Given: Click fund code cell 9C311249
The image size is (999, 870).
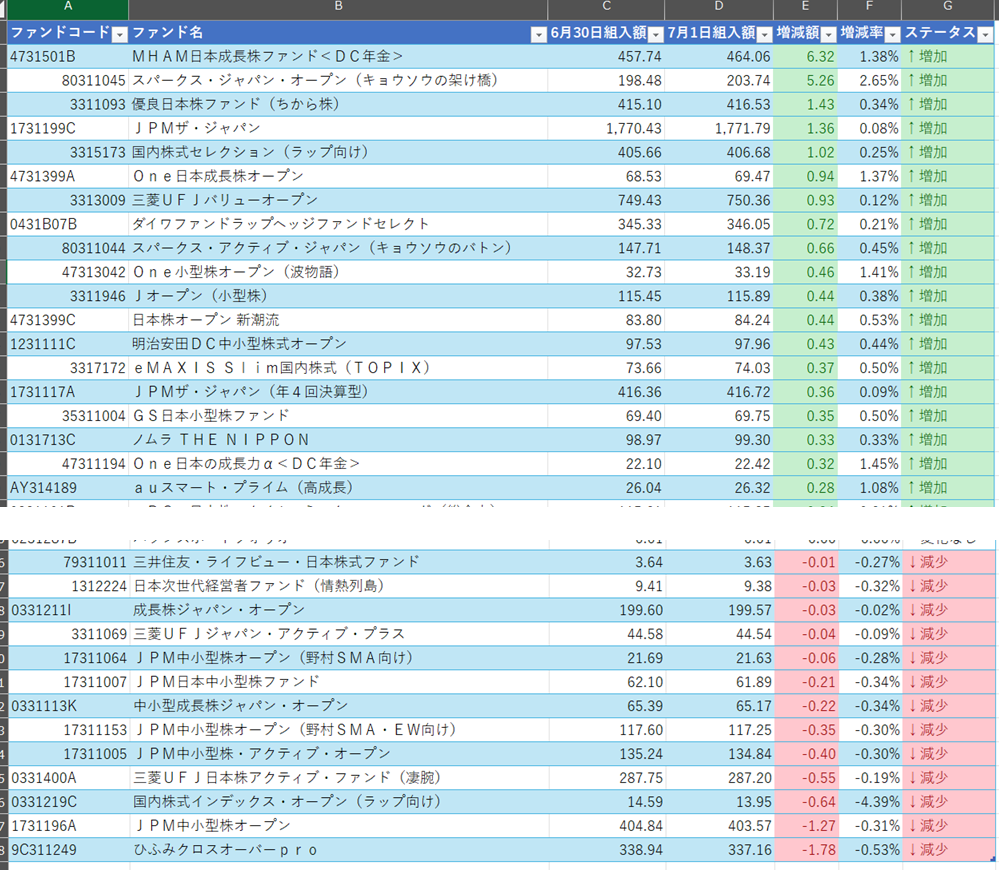Looking at the screenshot, I should (x=69, y=850).
